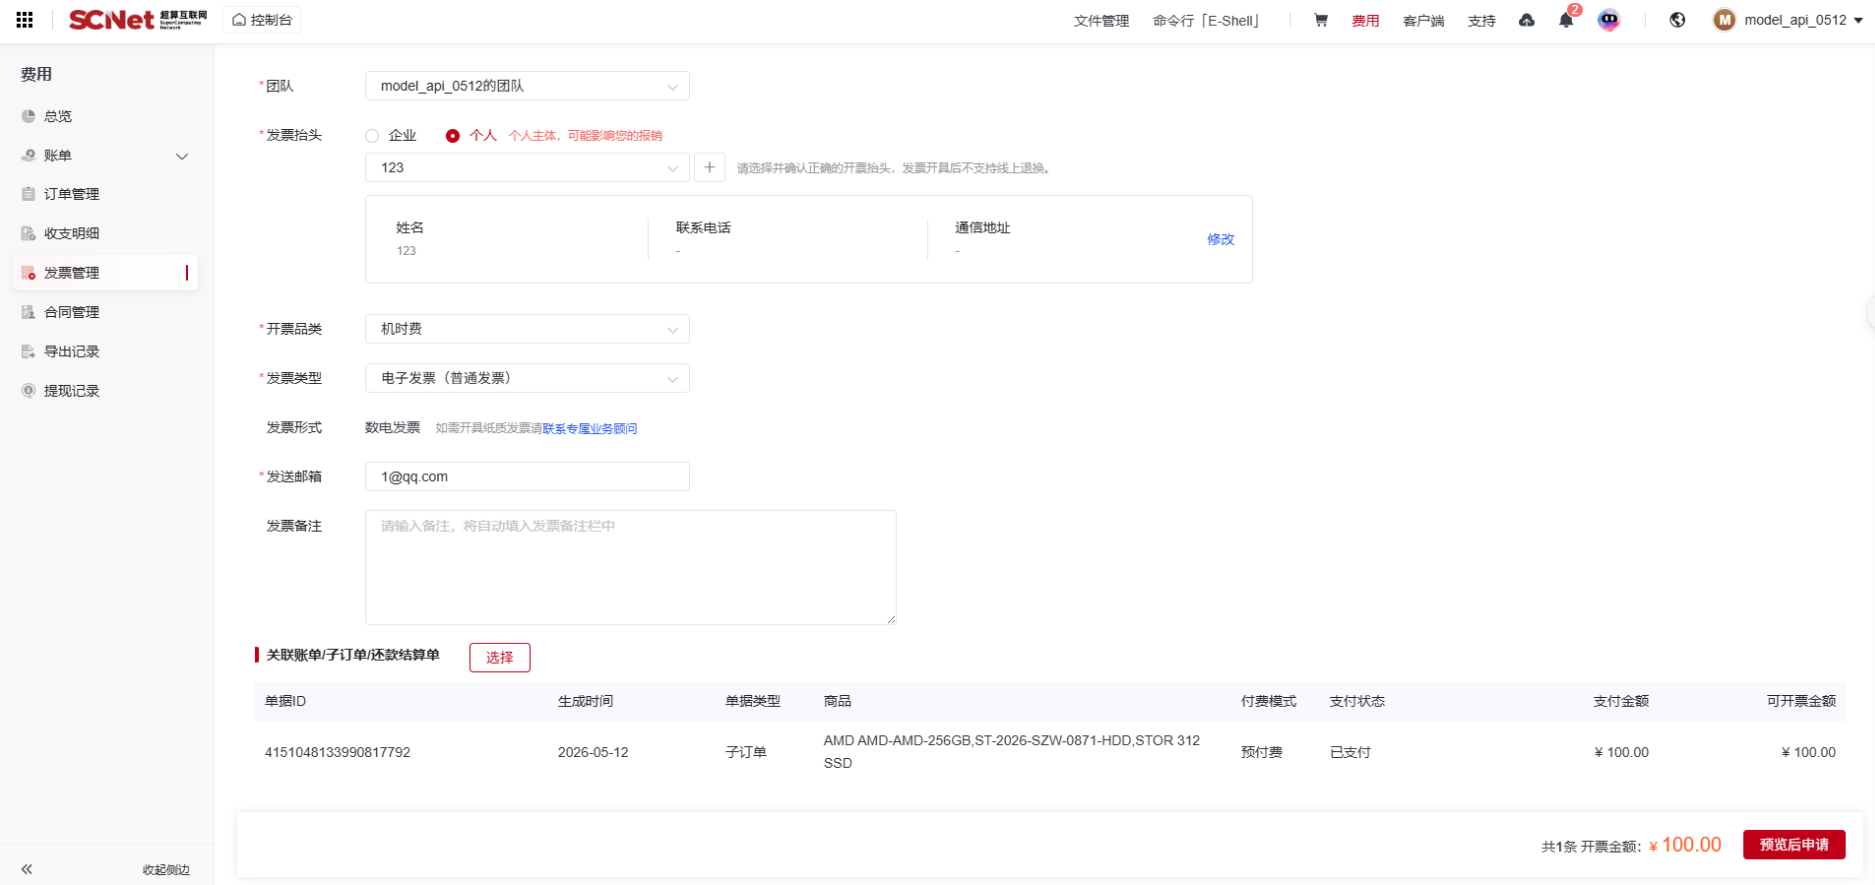This screenshot has height=885, width=1875.
Task: Click the 导出记录 icon
Action: coord(28,351)
